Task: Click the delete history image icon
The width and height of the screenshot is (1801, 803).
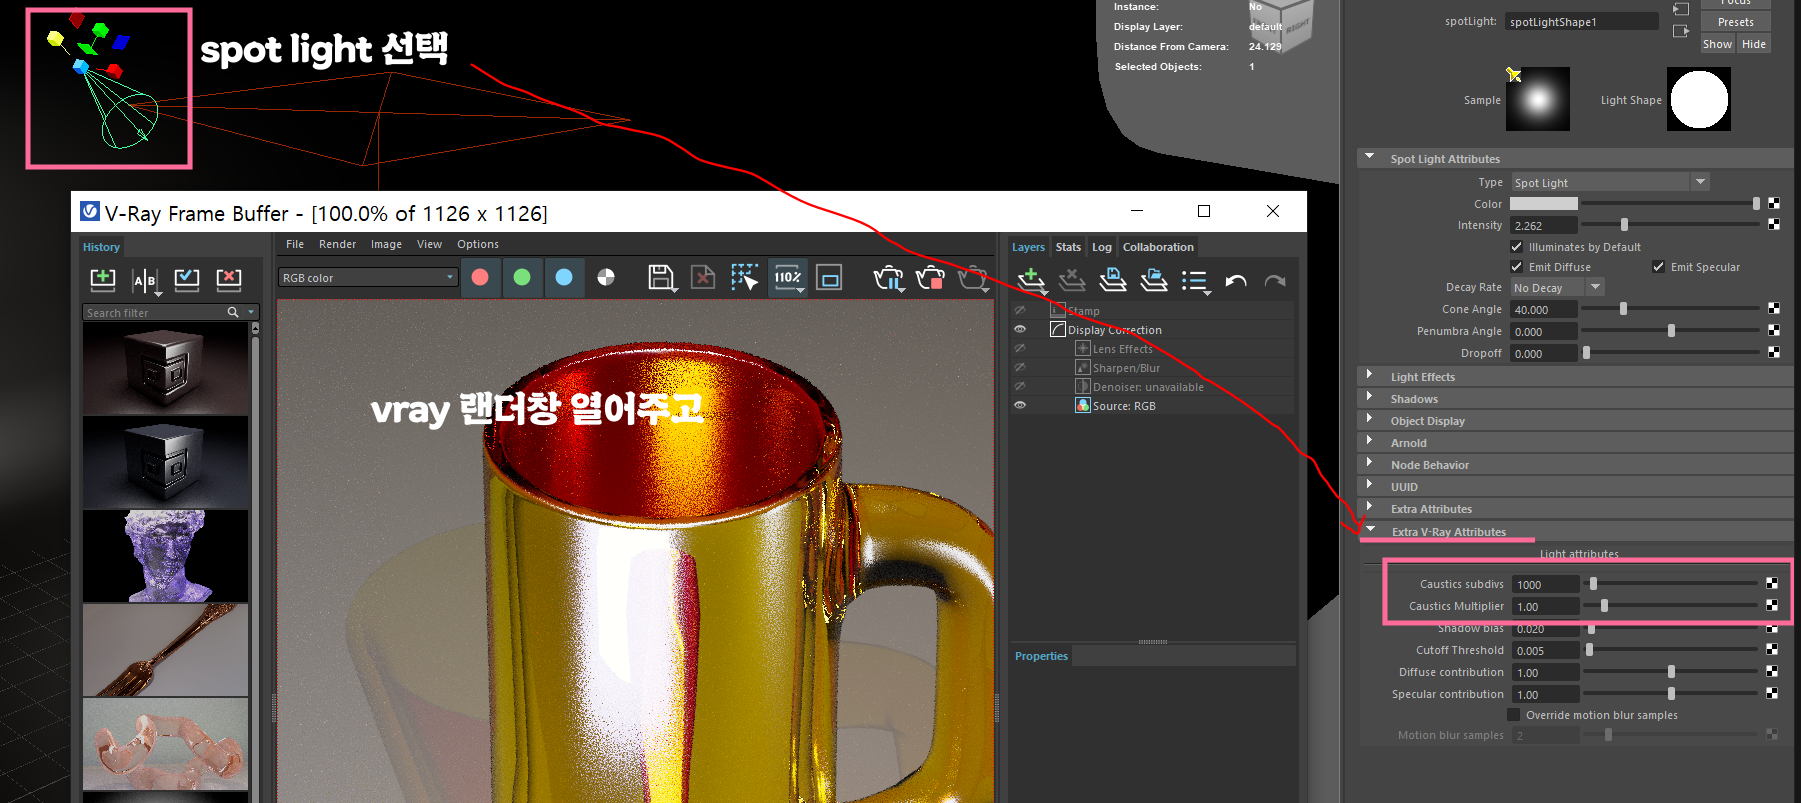Action: coord(229,279)
